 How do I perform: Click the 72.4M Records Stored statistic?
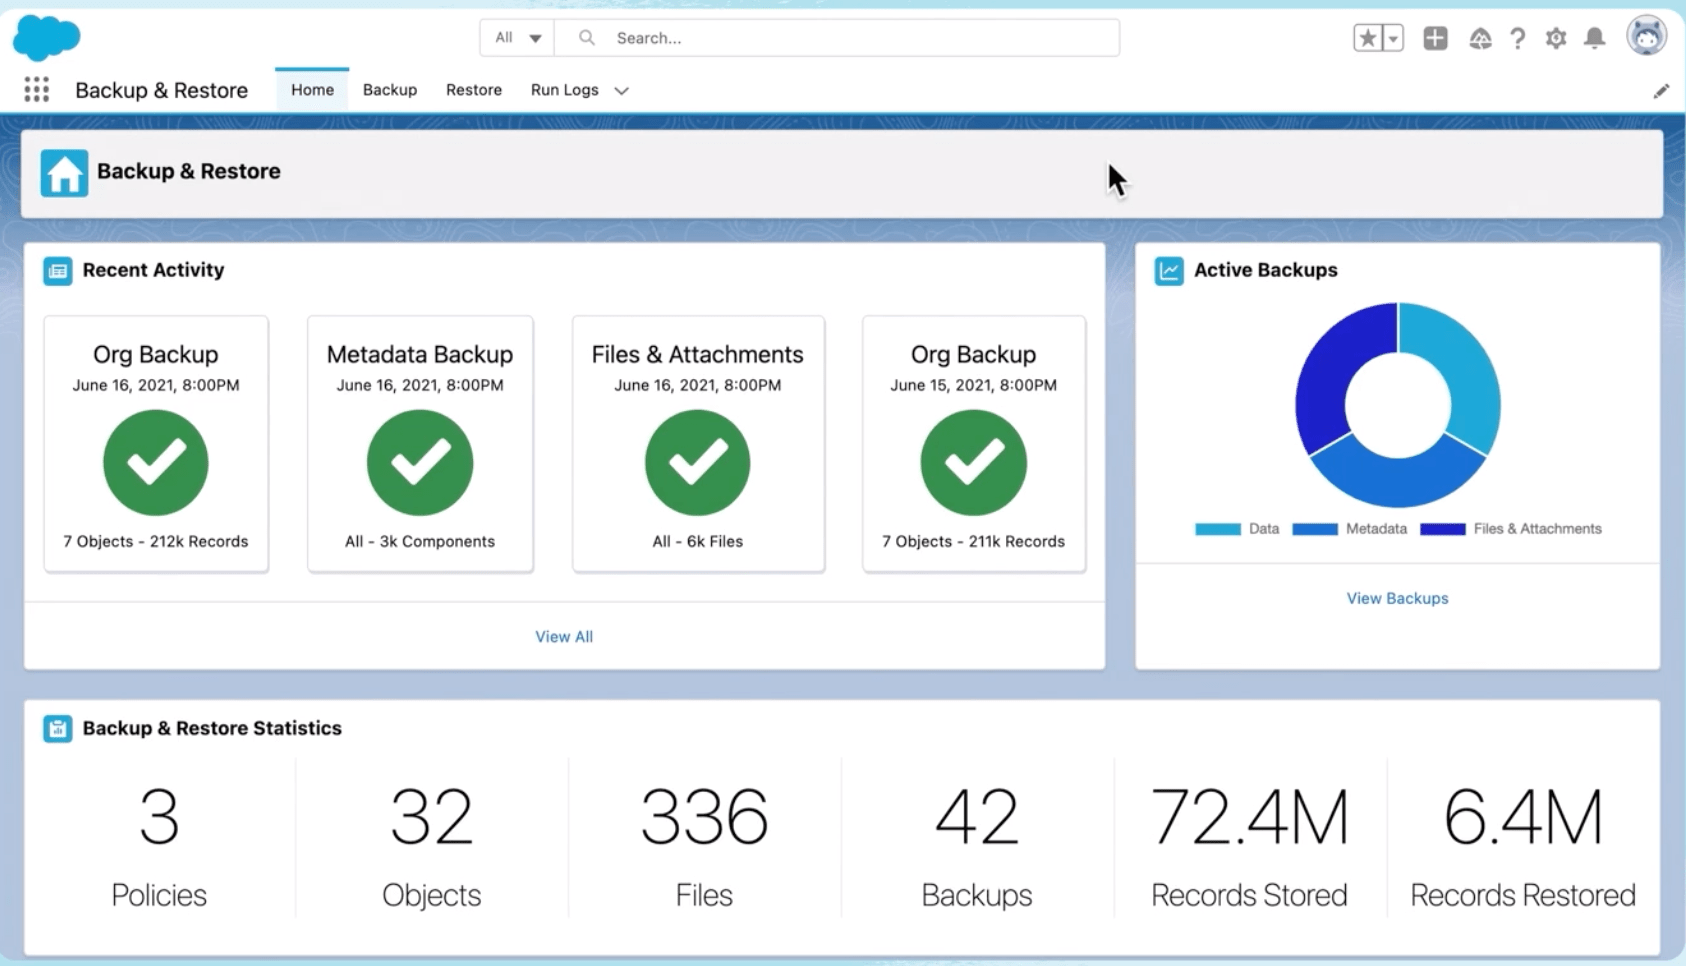click(1250, 846)
